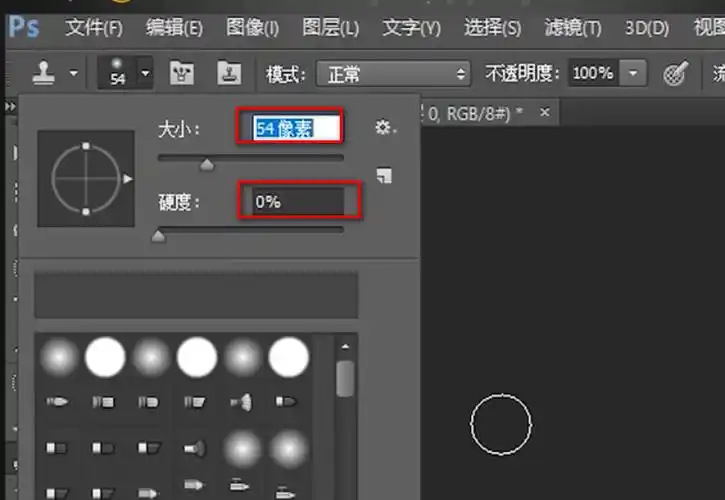Select first soft airbrush preset in third row
The width and height of the screenshot is (725, 500).
coord(242,449)
